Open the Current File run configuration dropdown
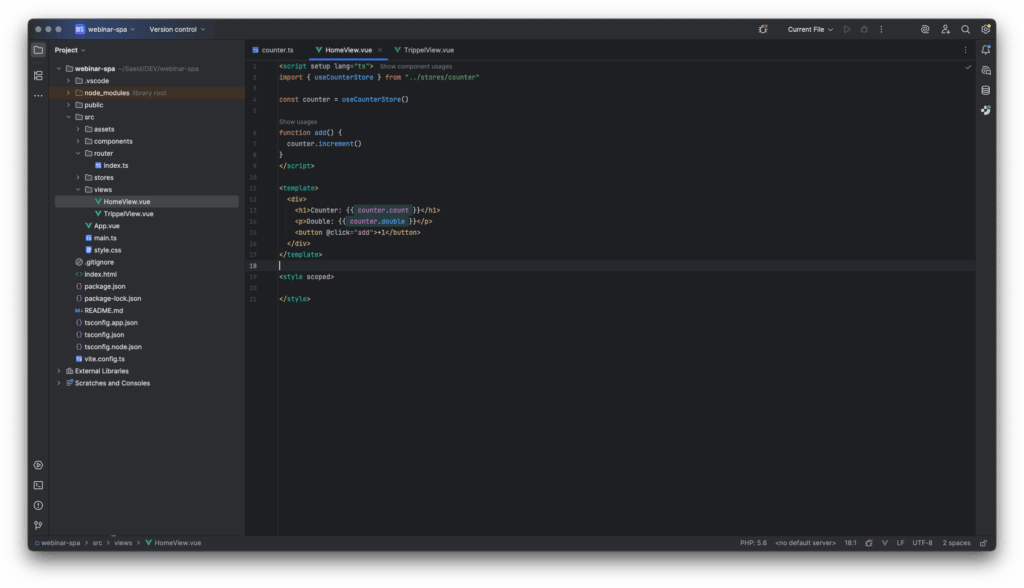Image resolution: width=1024 pixels, height=588 pixels. (810, 30)
